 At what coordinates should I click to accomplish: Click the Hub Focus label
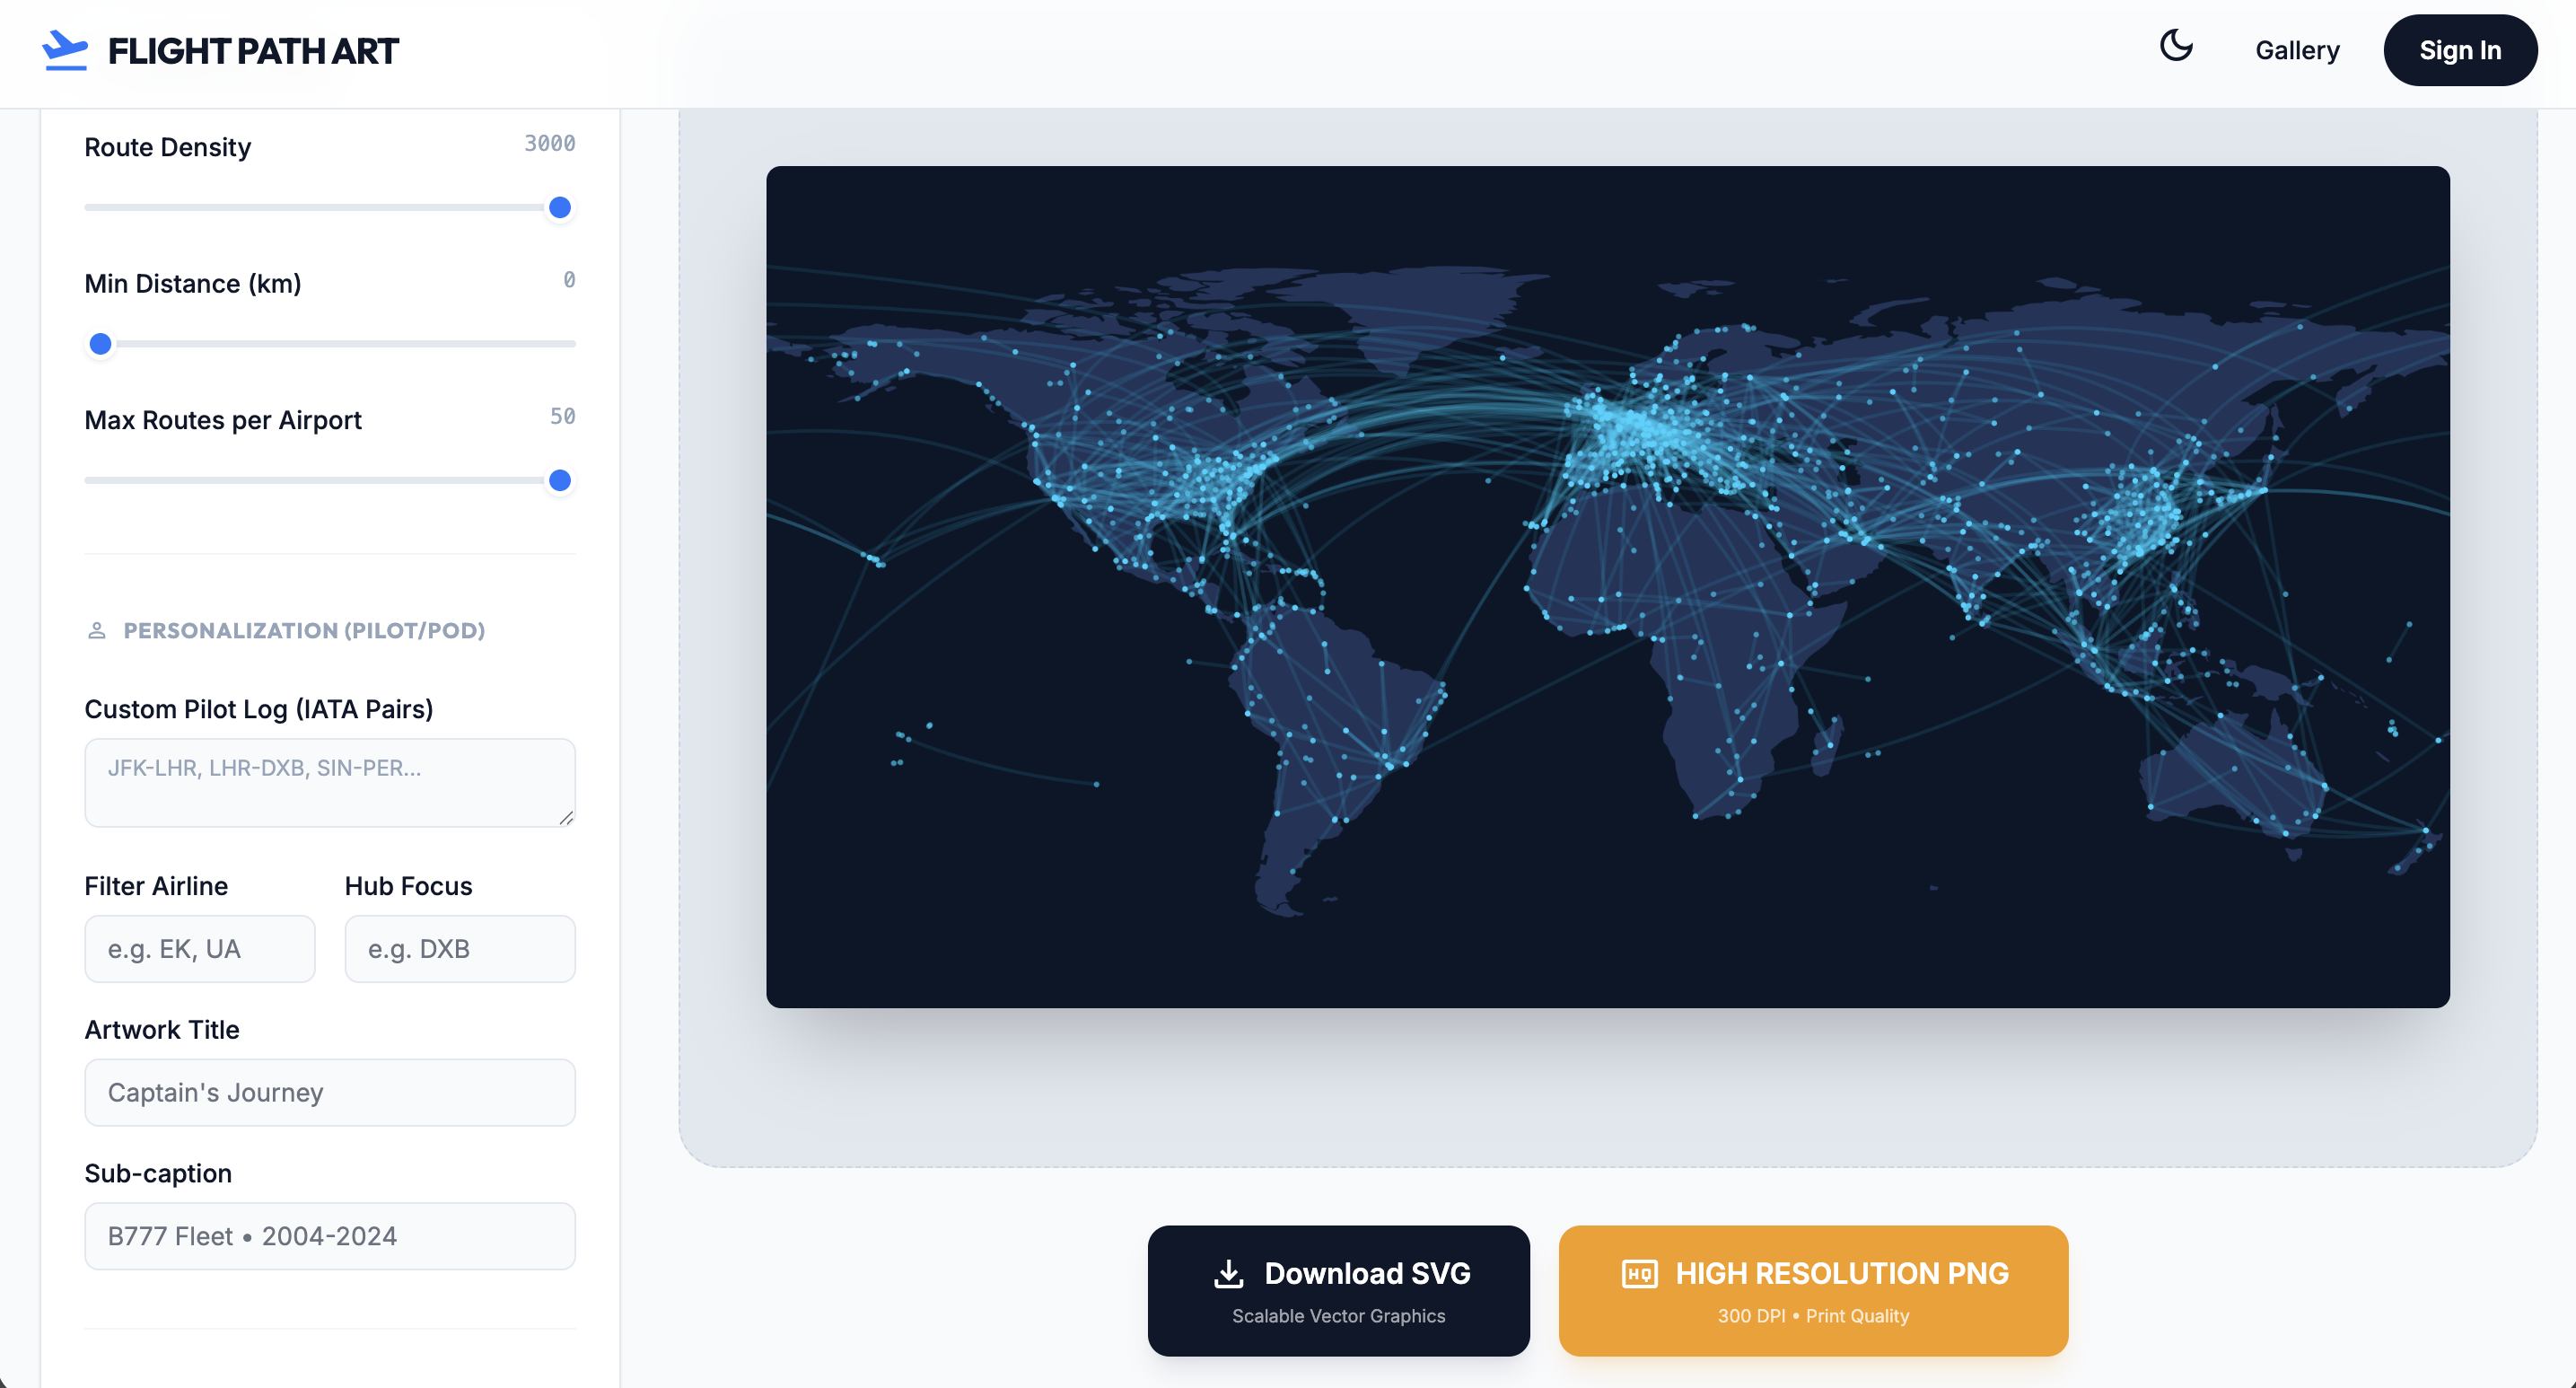[x=408, y=886]
